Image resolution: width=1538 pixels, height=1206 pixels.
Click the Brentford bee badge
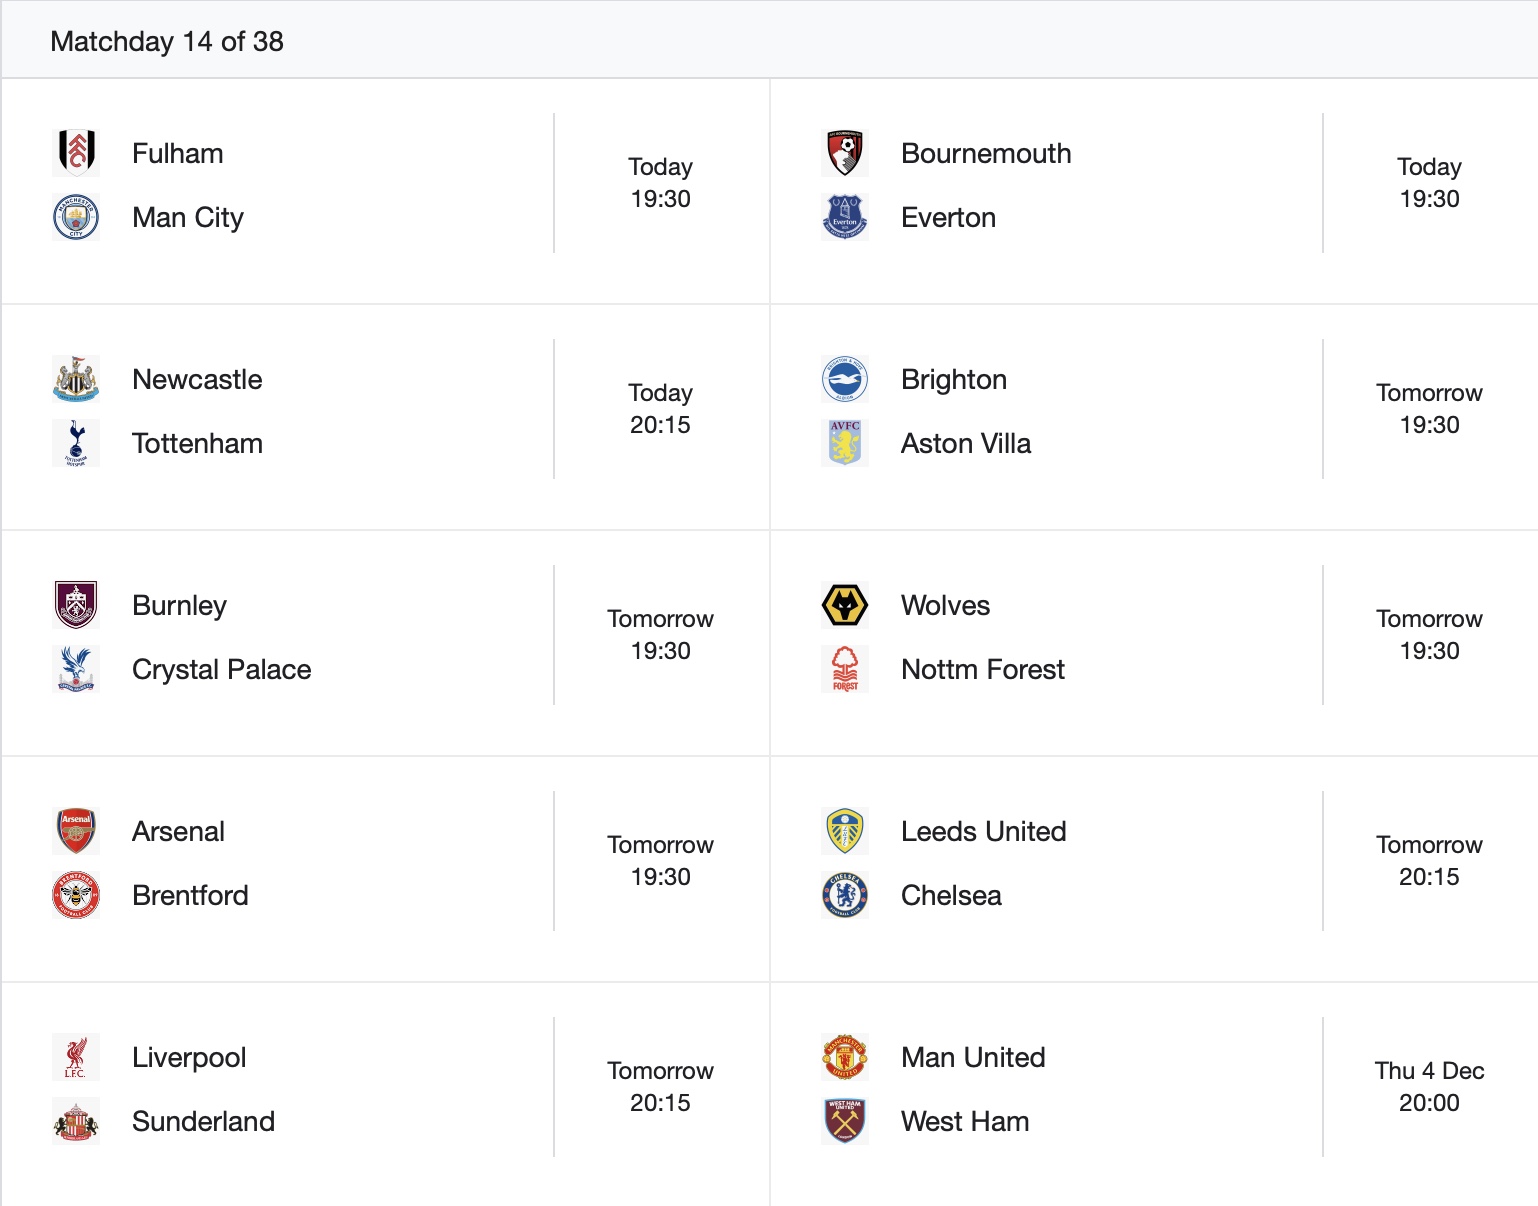[x=76, y=895]
